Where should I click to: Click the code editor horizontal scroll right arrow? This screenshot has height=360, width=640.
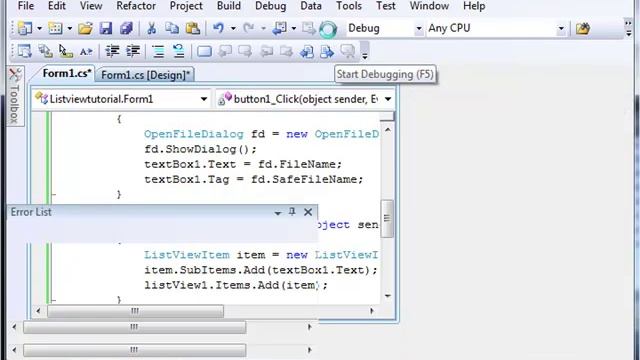371,311
